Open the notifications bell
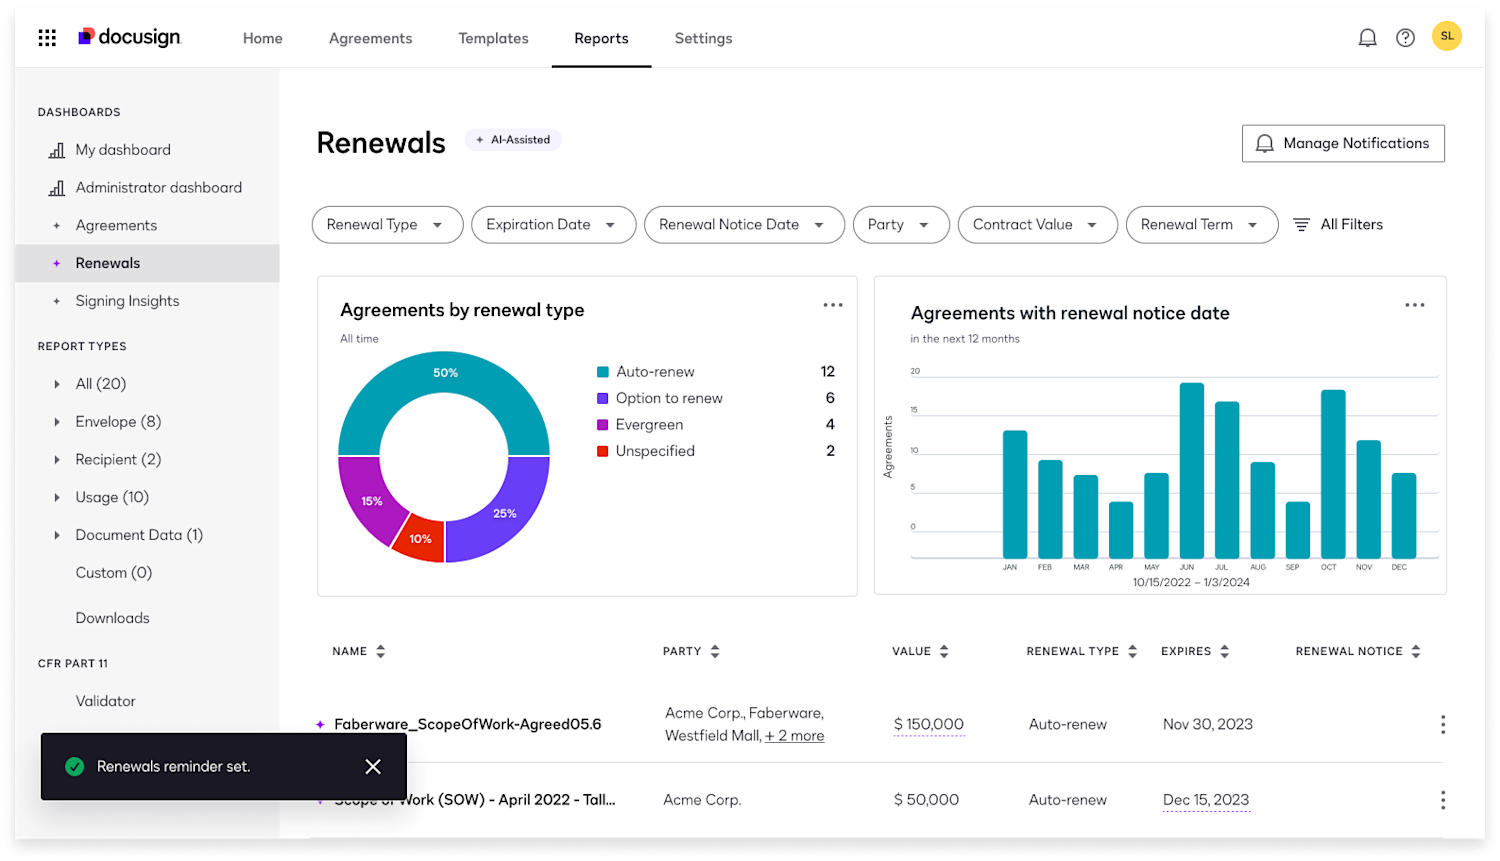1500x861 pixels. coord(1367,37)
